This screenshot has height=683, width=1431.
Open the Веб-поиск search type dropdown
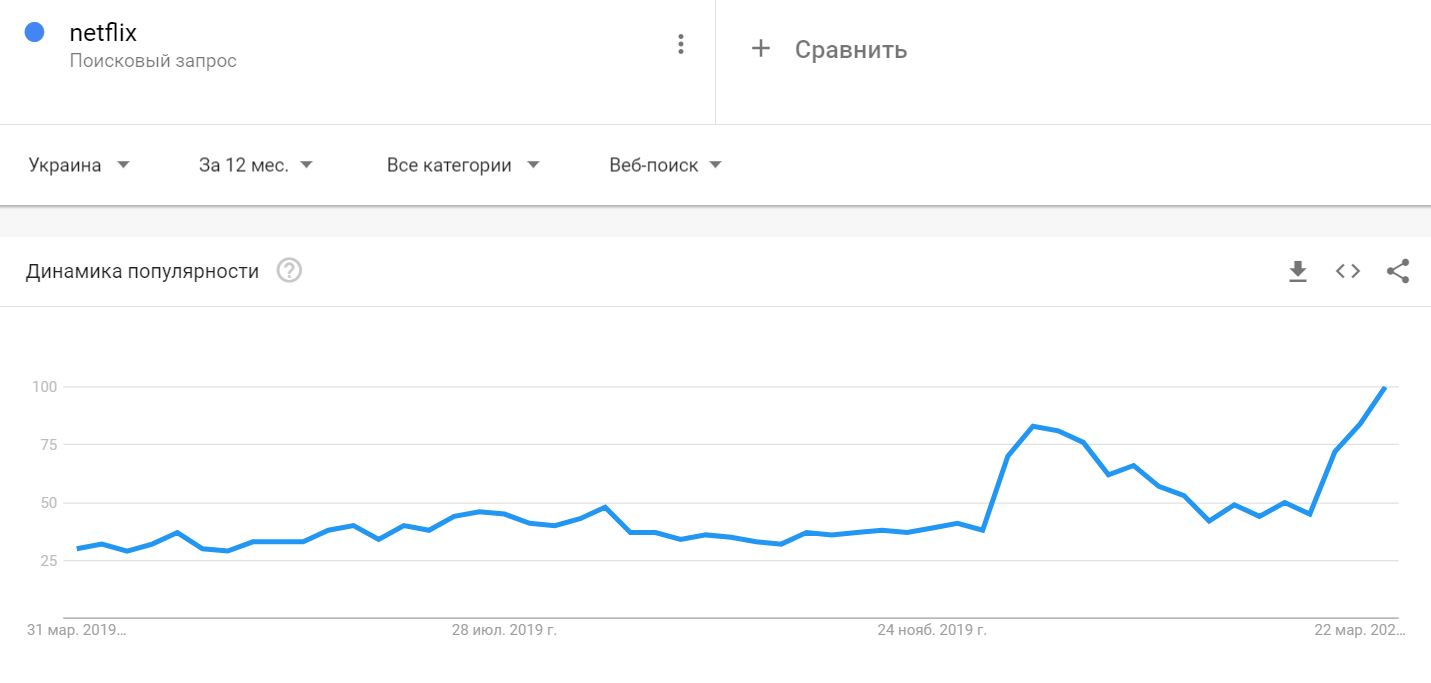[665, 165]
